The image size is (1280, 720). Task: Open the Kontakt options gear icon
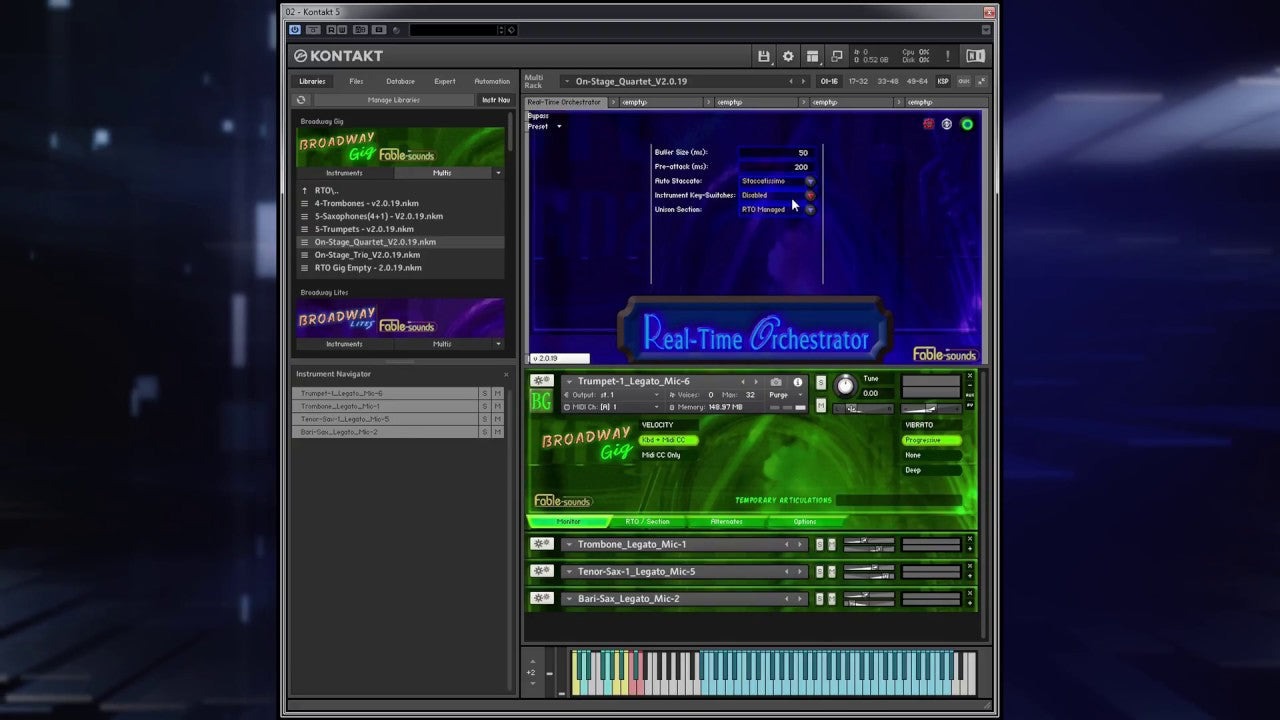788,56
